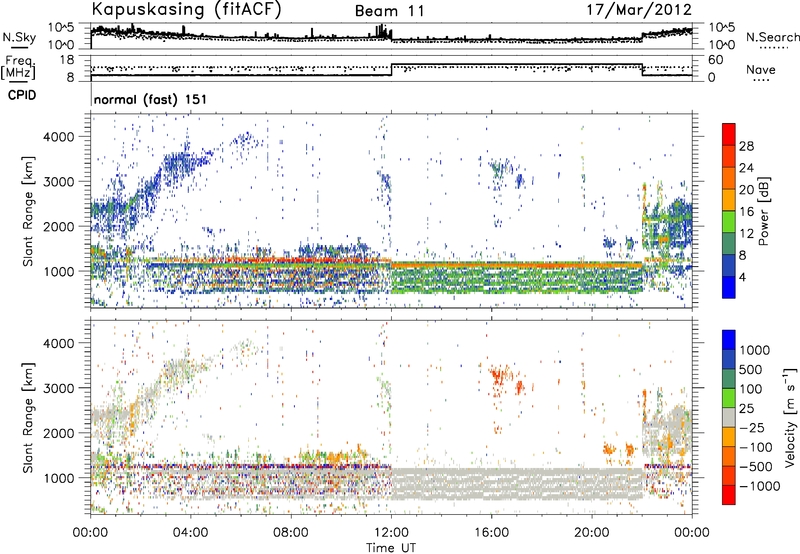Click the '28' tick on Power colorbar
800x554 pixels.
[x=746, y=146]
